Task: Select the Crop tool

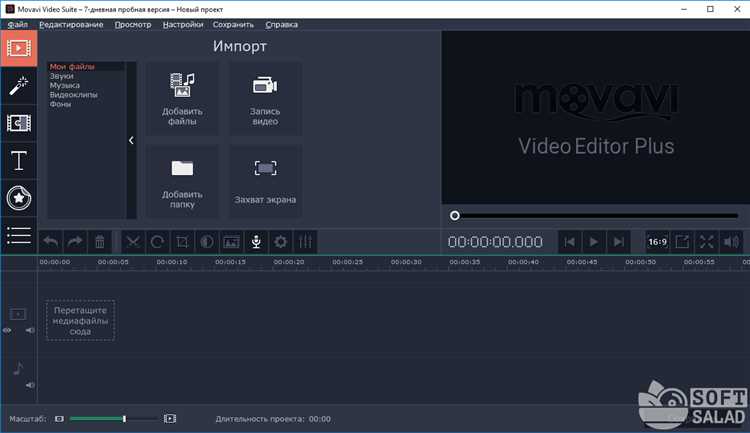Action: coord(182,242)
